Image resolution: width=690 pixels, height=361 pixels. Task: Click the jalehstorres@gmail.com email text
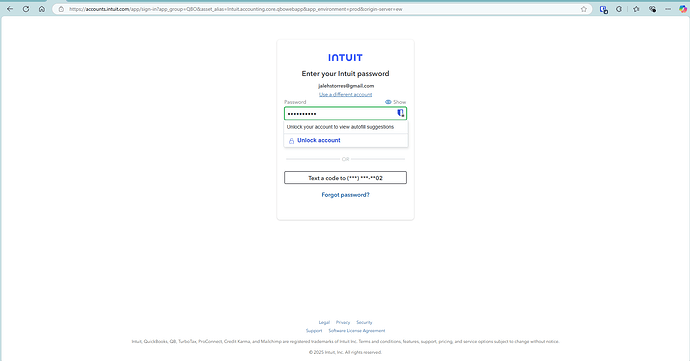[346, 86]
